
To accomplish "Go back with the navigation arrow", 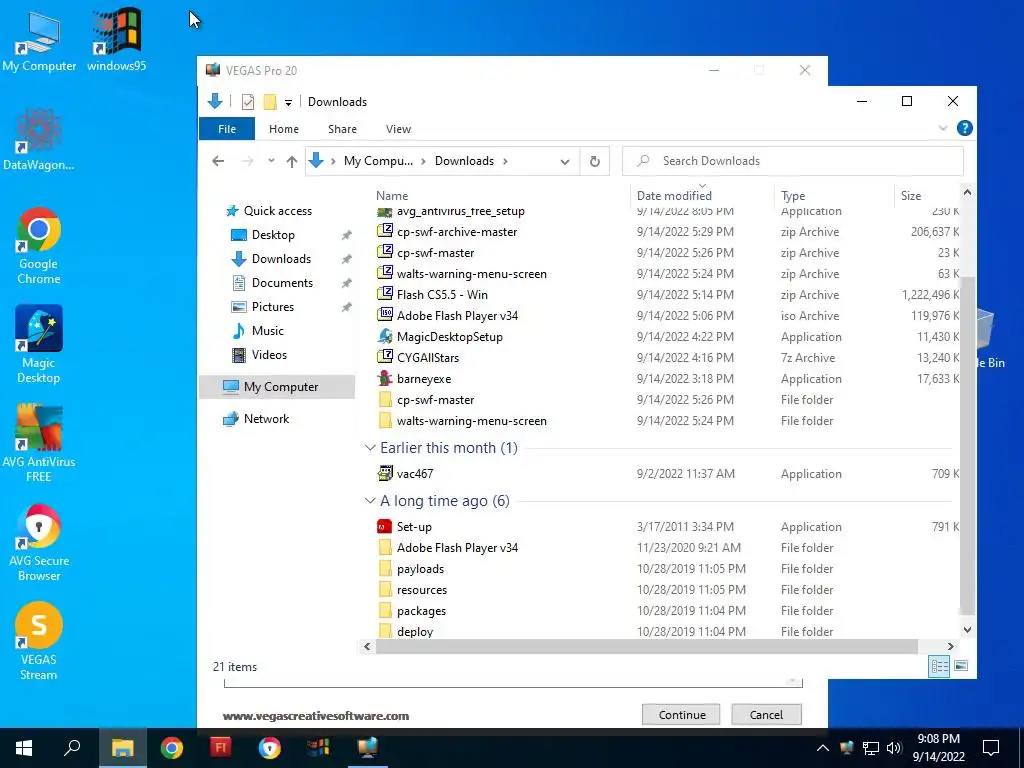I will pos(218,161).
